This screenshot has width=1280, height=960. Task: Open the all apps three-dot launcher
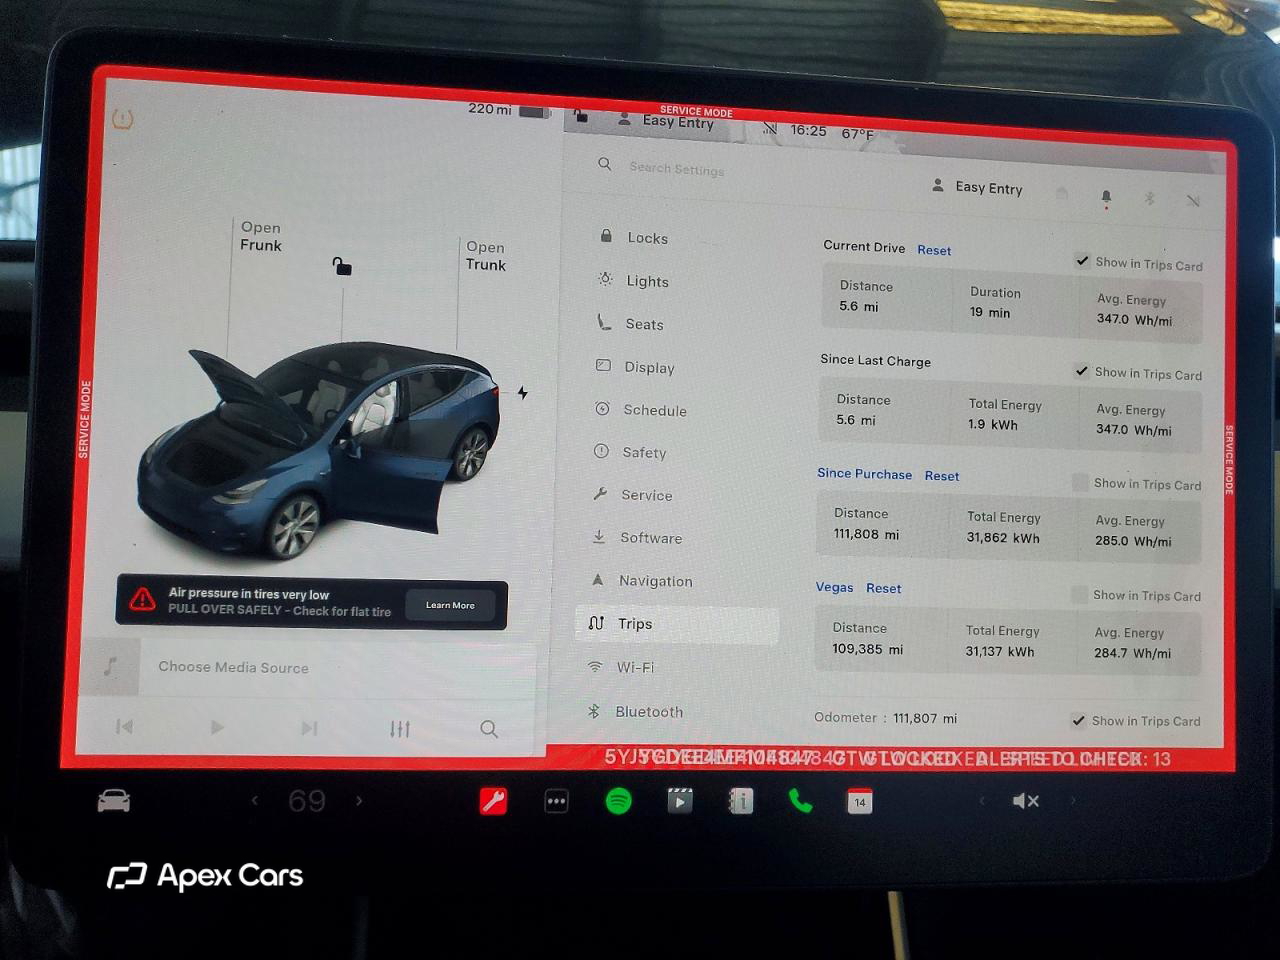click(x=556, y=801)
